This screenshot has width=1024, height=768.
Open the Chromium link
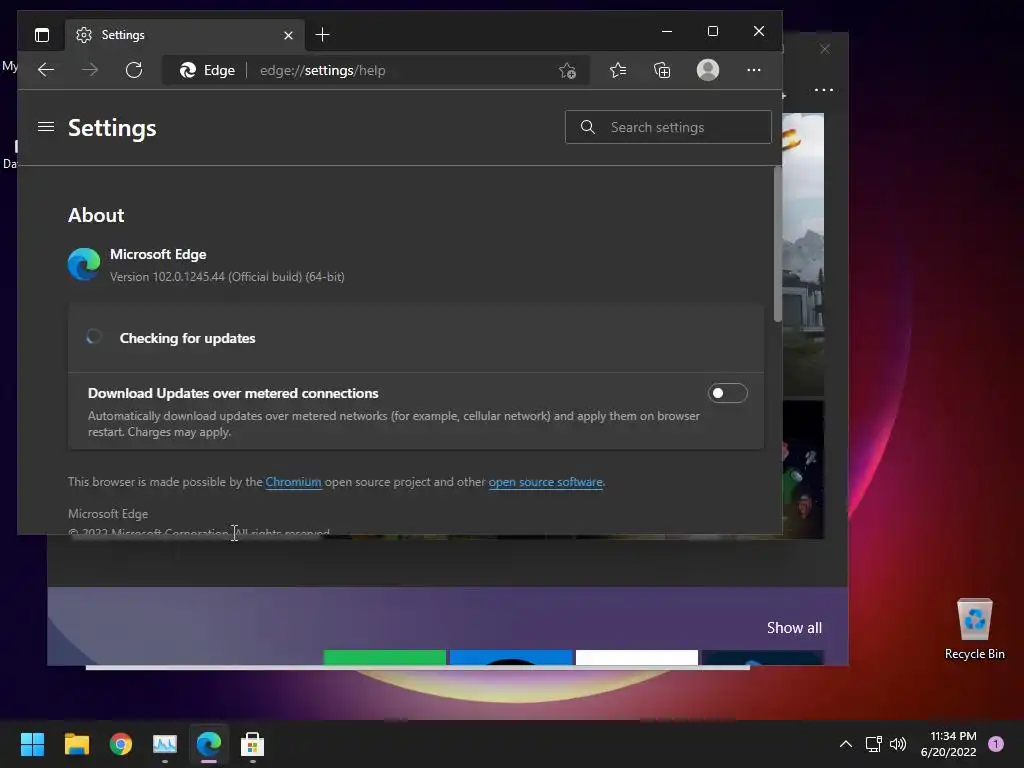(x=293, y=482)
